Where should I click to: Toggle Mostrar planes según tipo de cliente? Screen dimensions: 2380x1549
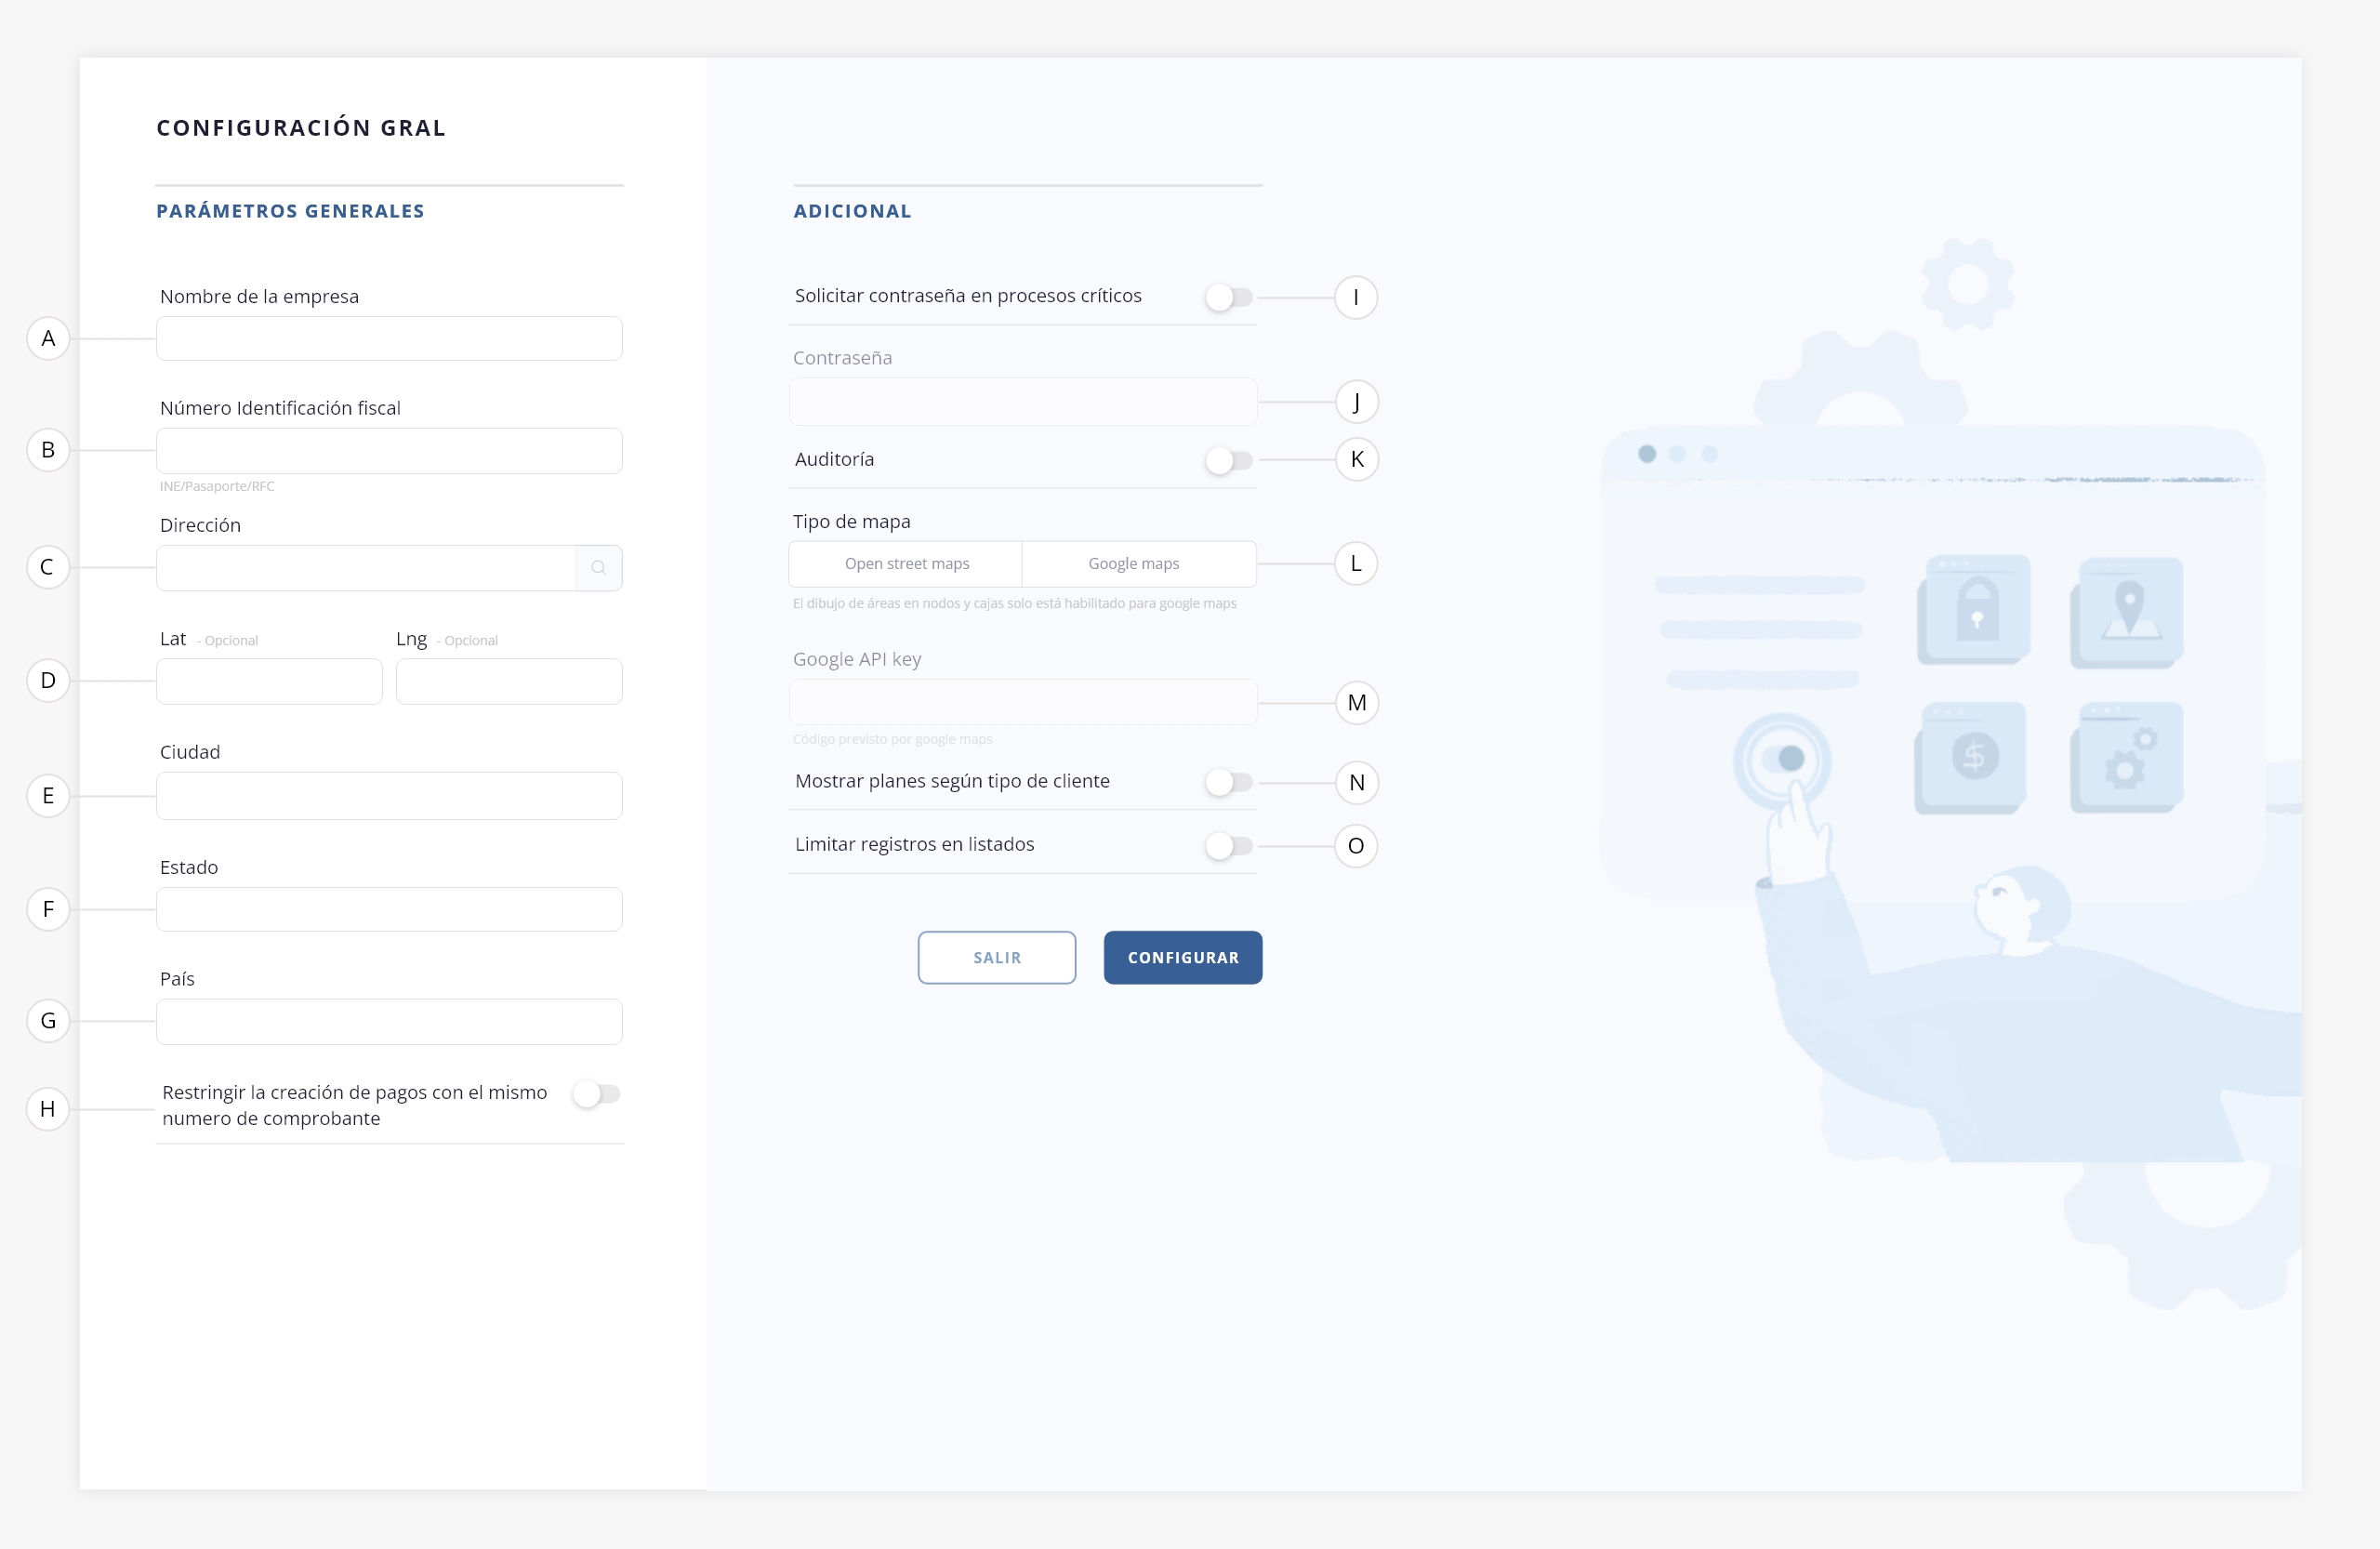[x=1228, y=782]
